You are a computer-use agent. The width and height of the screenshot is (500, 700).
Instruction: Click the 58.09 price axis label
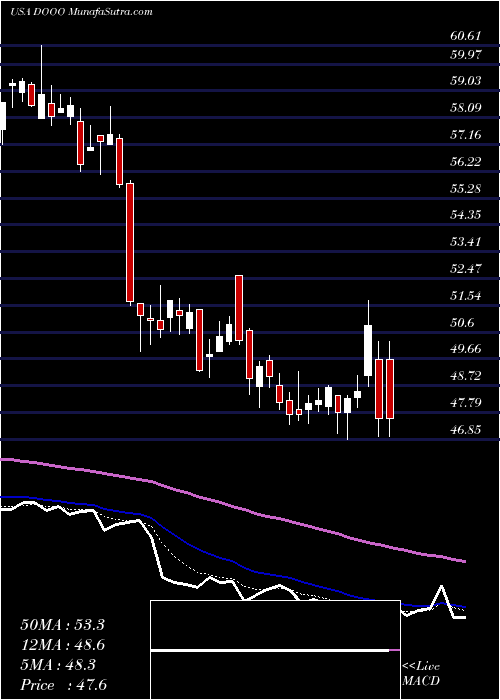pyautogui.click(x=464, y=108)
